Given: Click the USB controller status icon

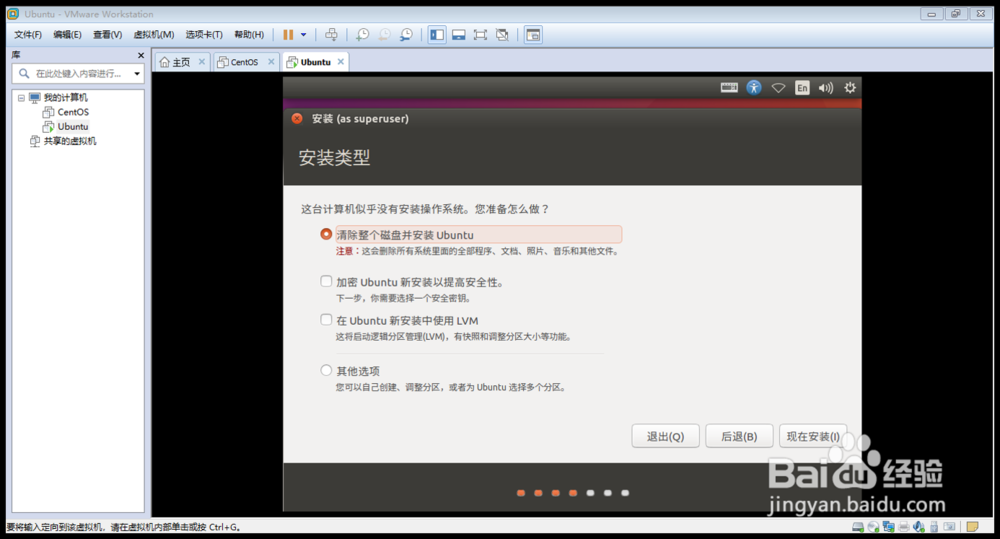Looking at the screenshot, I should point(934,527).
